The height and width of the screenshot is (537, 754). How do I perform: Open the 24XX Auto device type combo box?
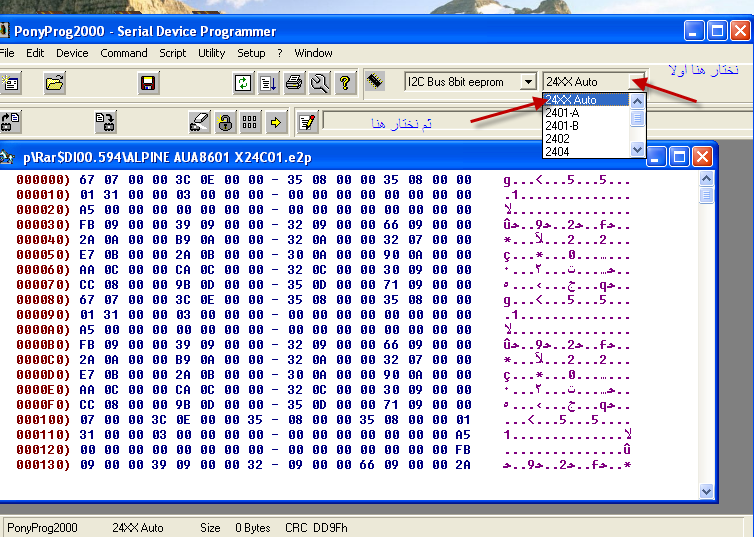click(x=637, y=82)
